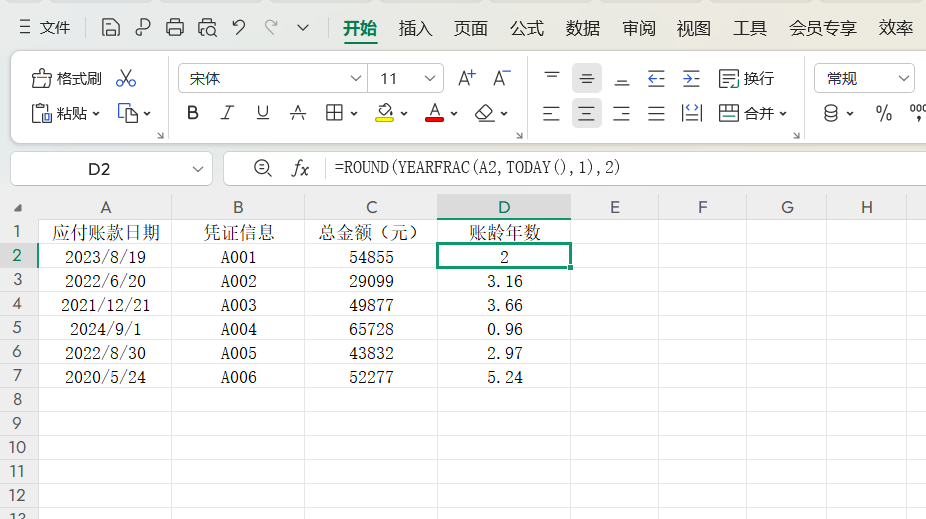
Task: Click the fx insert function icon
Action: (x=300, y=168)
